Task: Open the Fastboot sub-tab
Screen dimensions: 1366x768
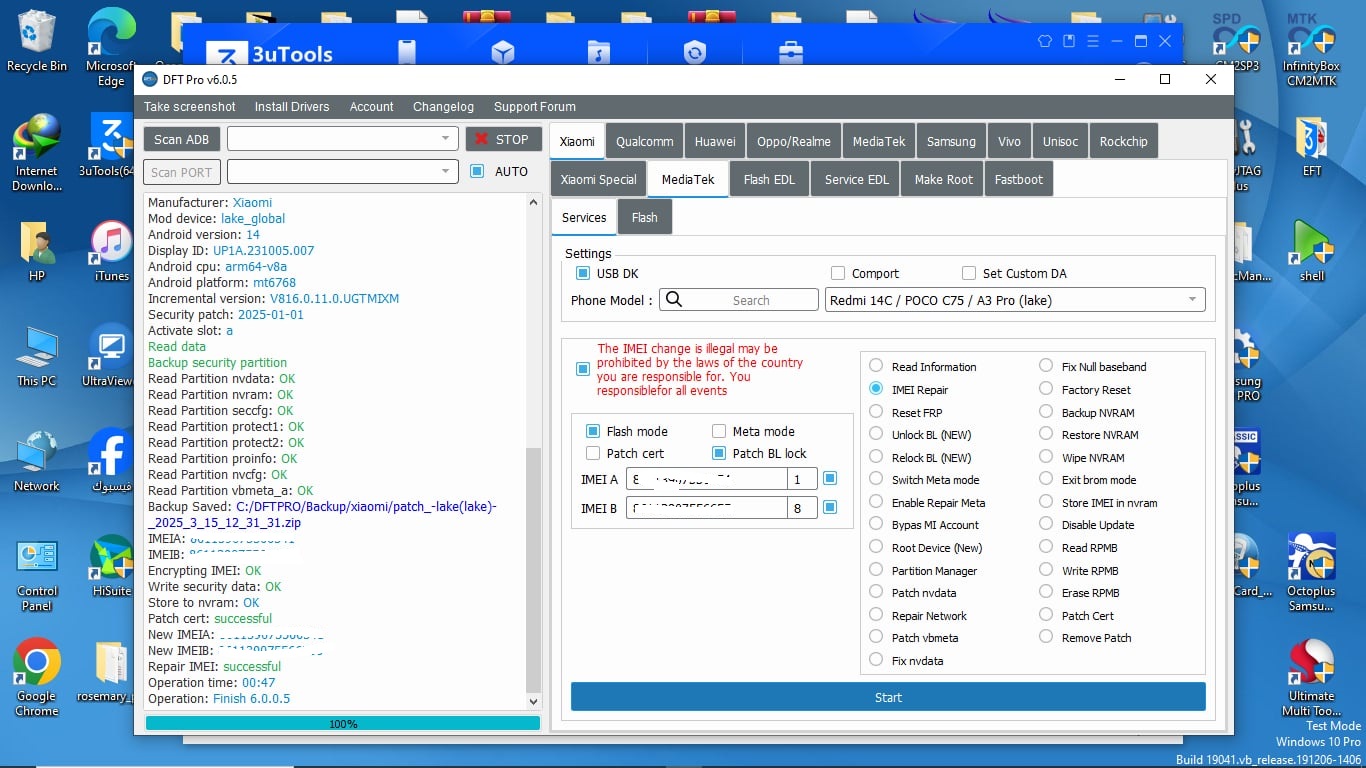Action: pyautogui.click(x=1019, y=179)
